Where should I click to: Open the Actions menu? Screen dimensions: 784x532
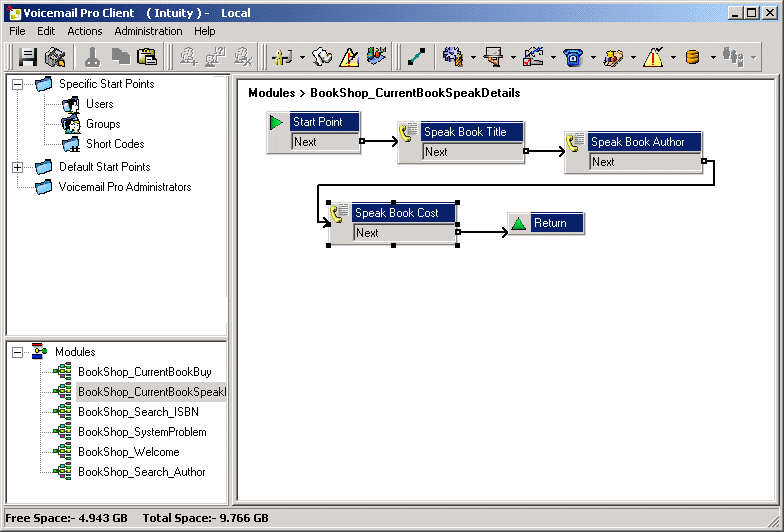(84, 31)
